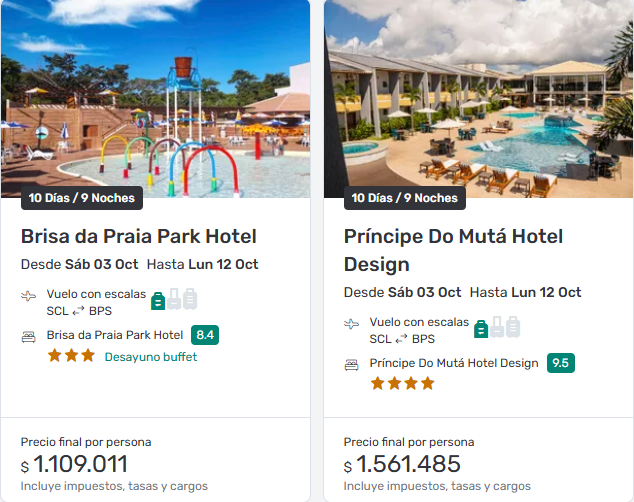The width and height of the screenshot is (634, 502).
Task: Click the green backpack icon in Príncipe card
Action: (x=480, y=326)
